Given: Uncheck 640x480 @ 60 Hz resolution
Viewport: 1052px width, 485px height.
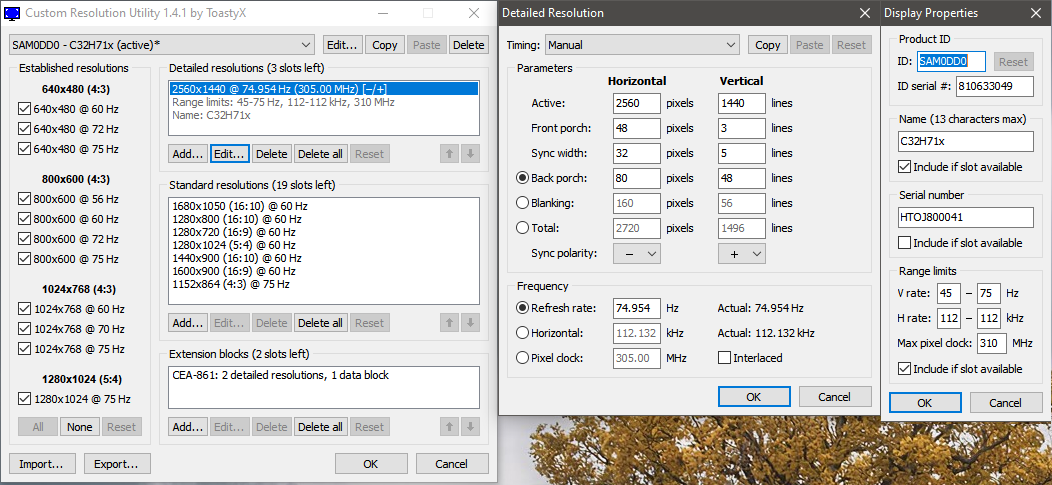Looking at the screenshot, I should [x=25, y=110].
